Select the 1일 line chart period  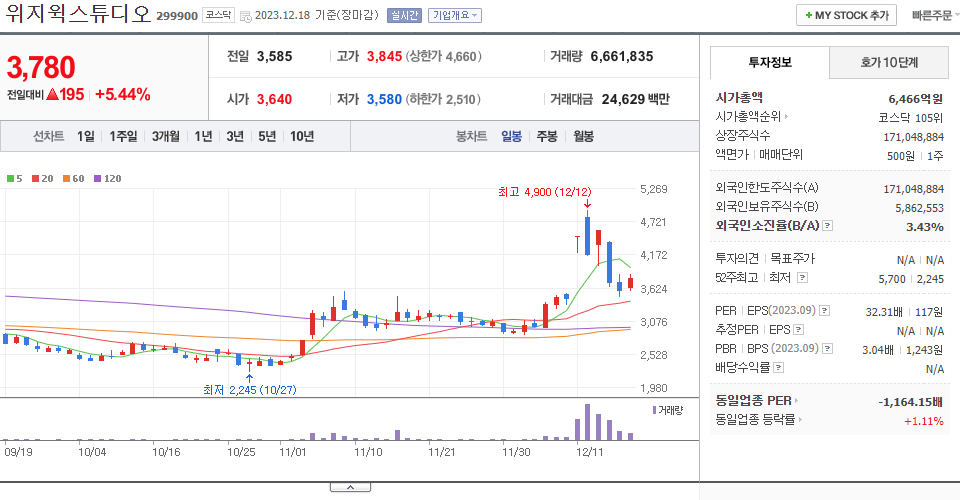86,136
